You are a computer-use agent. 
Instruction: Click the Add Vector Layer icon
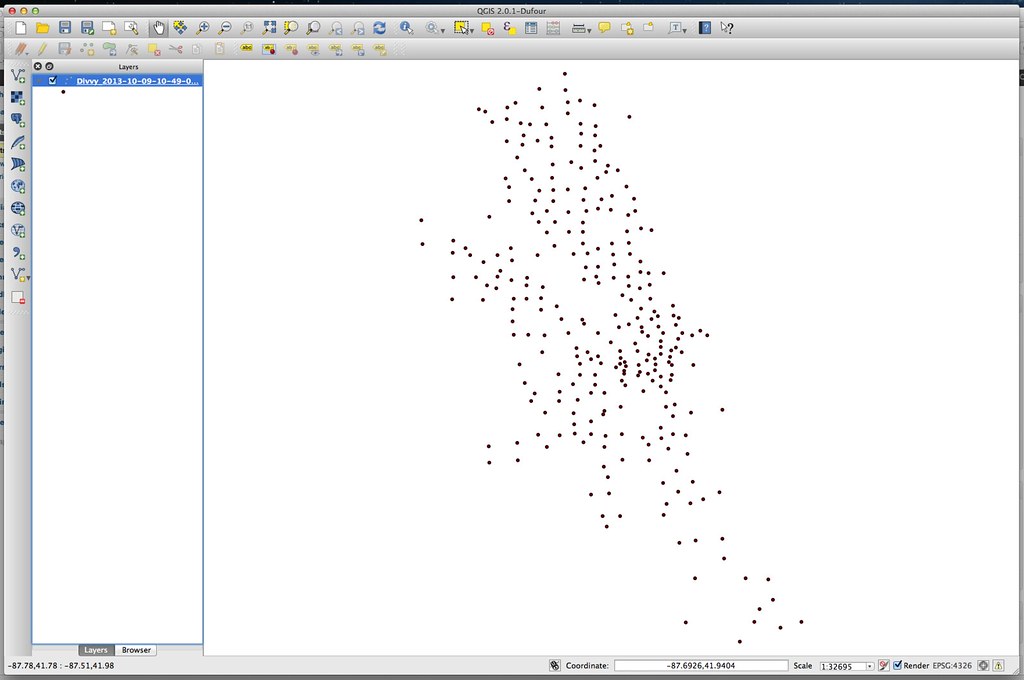click(18, 76)
